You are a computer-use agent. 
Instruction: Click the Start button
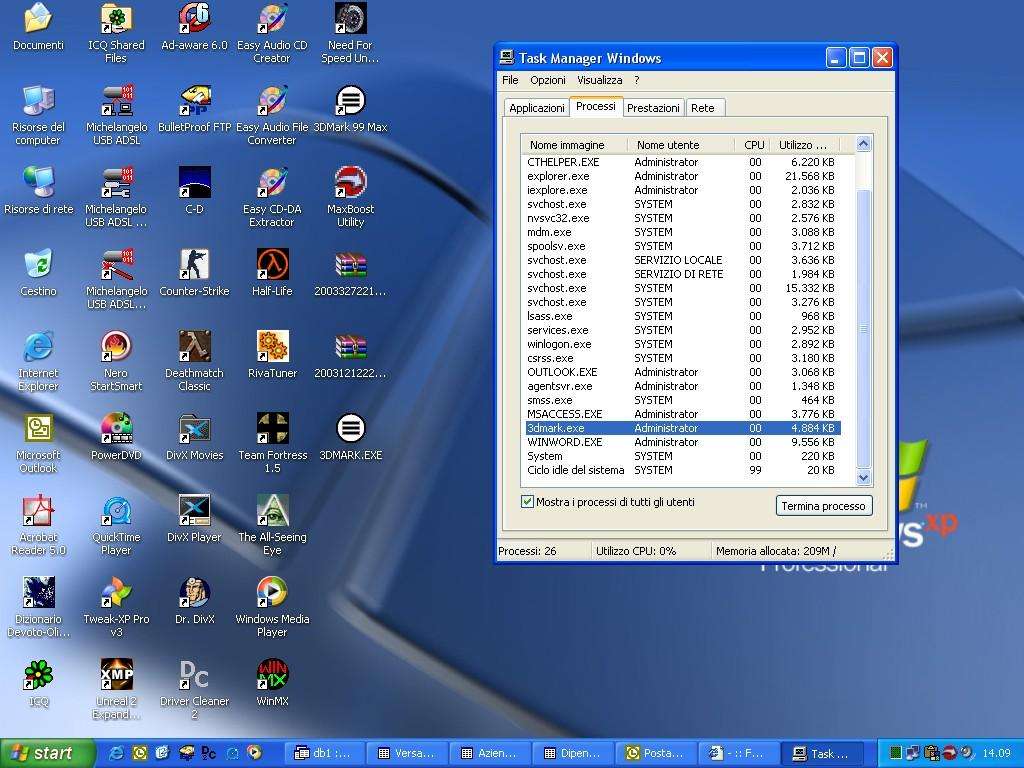(x=48, y=753)
